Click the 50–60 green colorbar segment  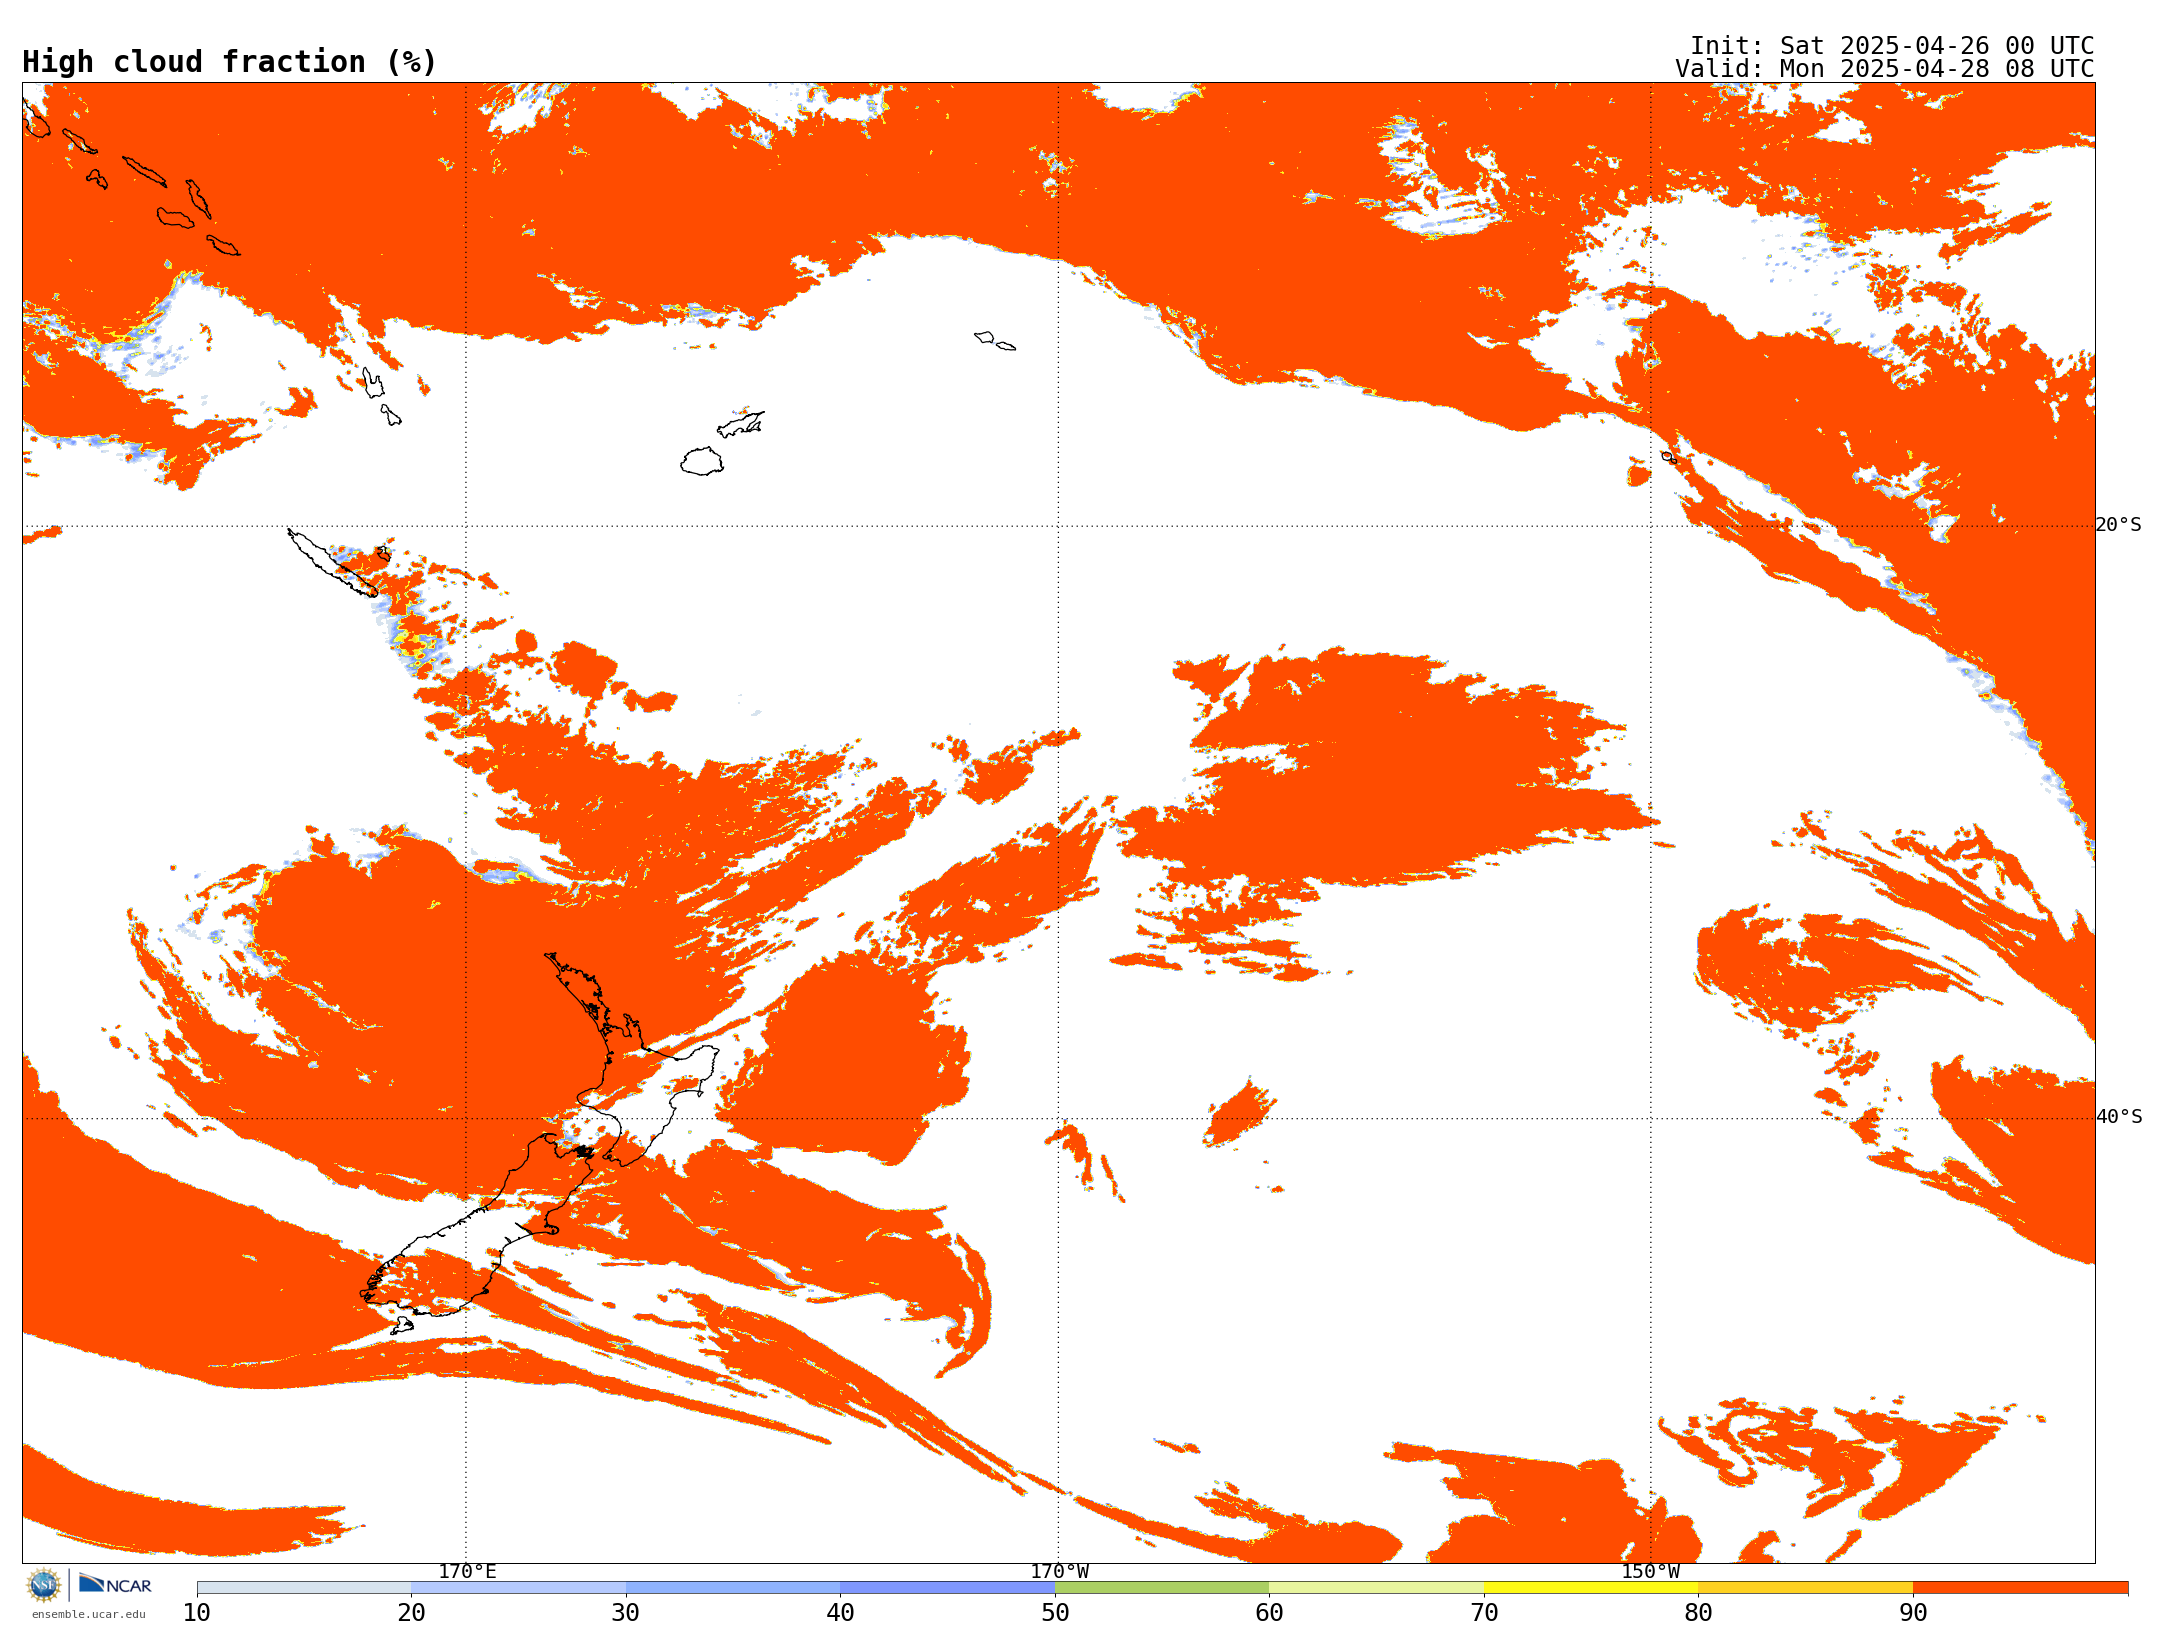(x=1162, y=1588)
